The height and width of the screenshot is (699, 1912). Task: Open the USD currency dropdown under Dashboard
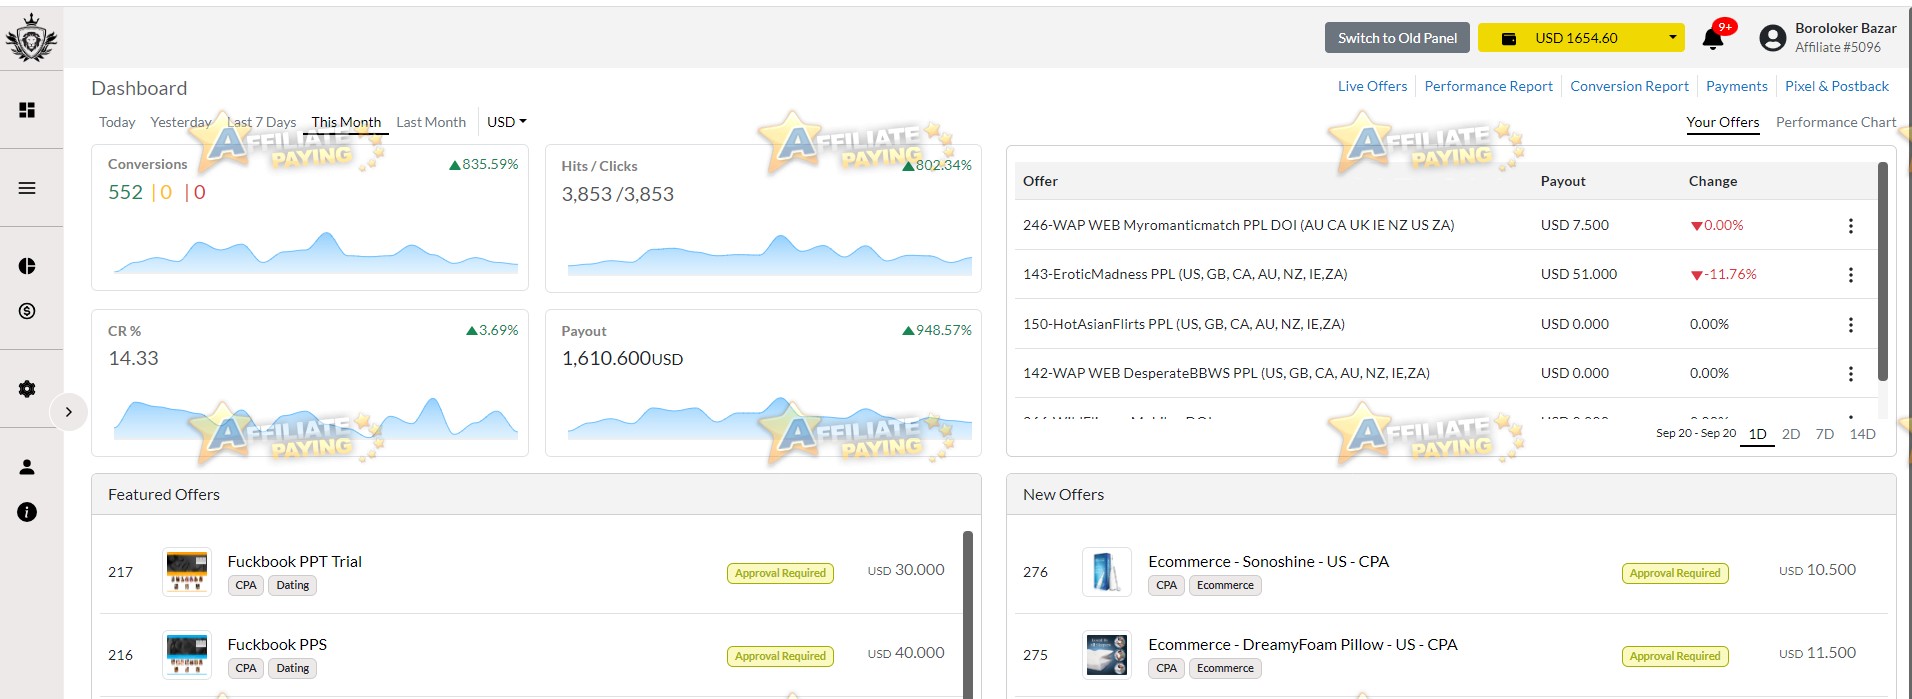(x=506, y=122)
